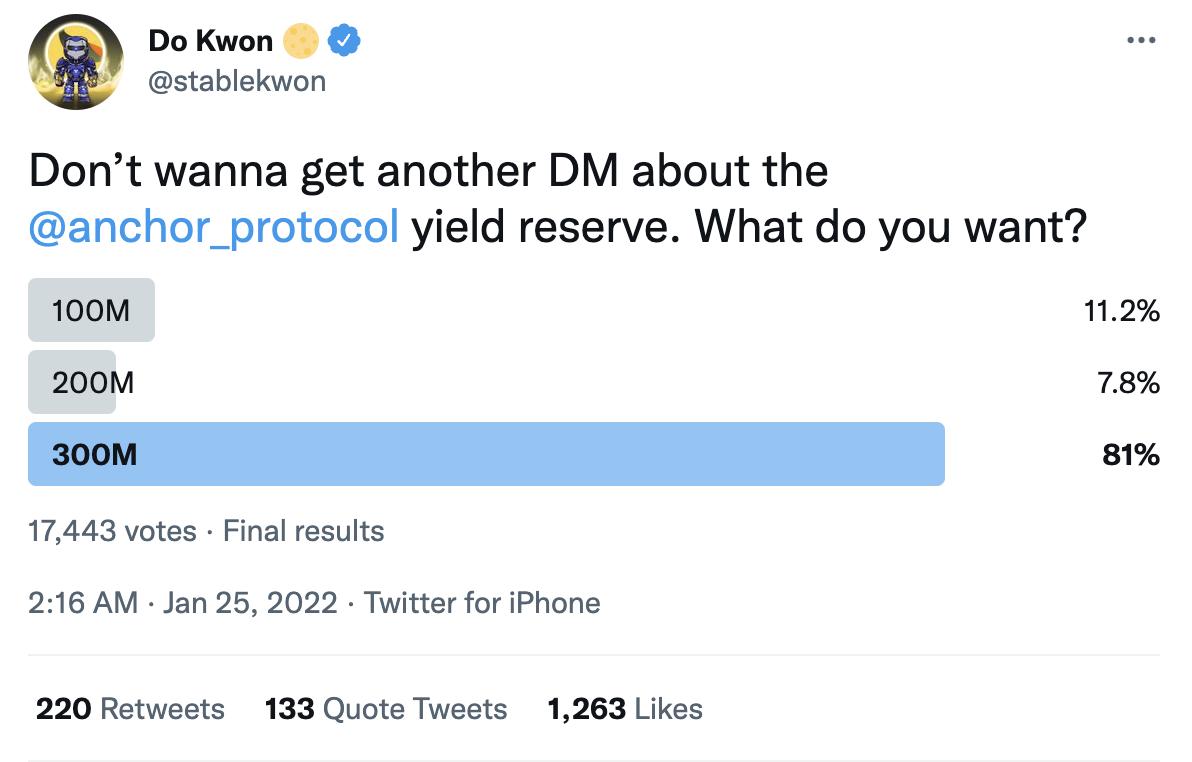This screenshot has height=762, width=1192.
Task: Click the Final results label
Action: pos(303,530)
